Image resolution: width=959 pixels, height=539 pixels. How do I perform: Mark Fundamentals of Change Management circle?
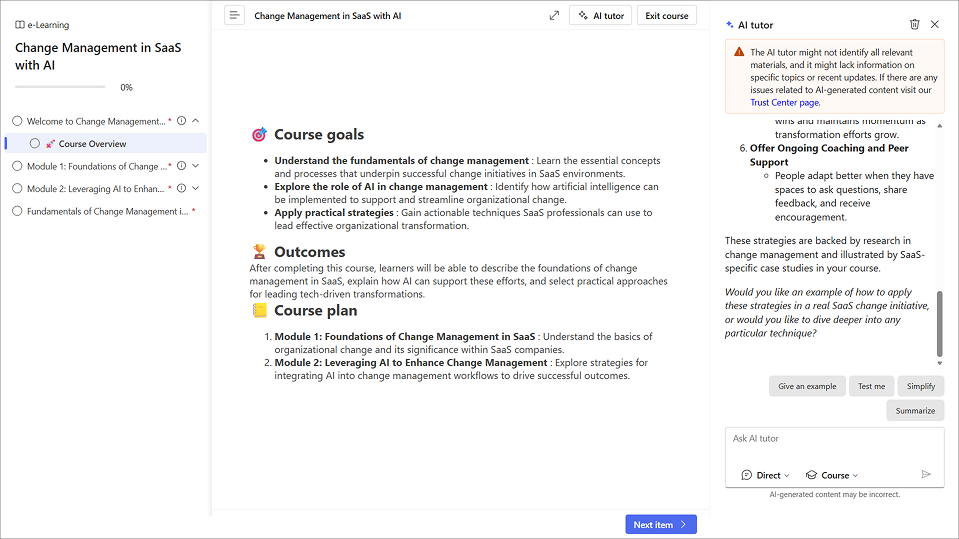17,211
